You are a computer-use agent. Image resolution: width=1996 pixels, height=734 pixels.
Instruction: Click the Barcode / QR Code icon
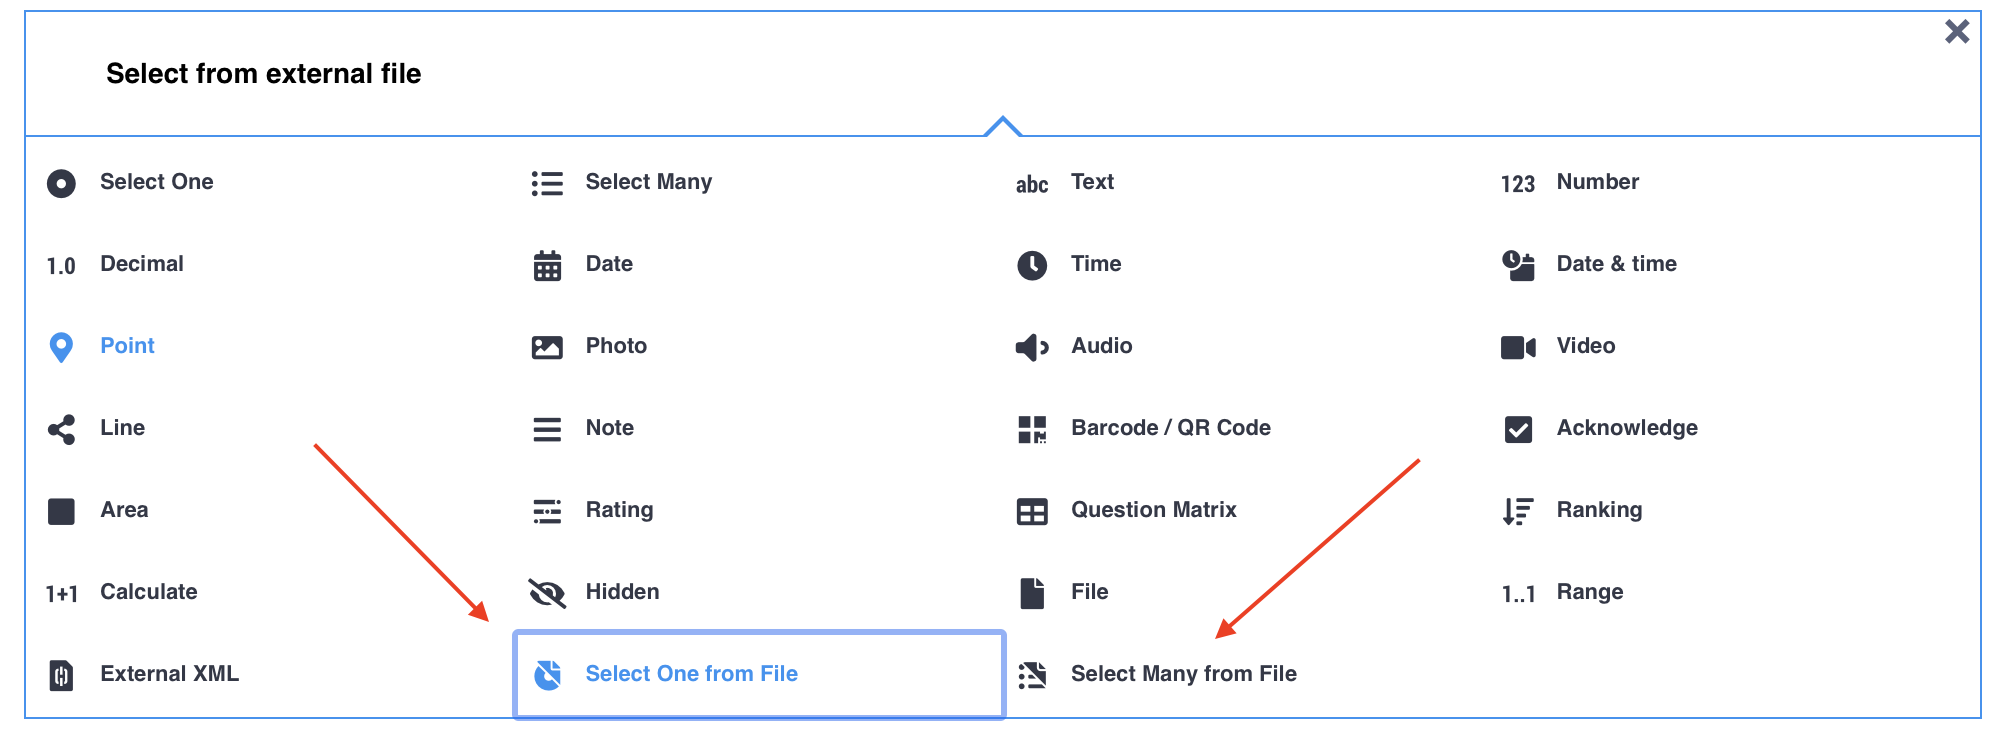click(1032, 429)
